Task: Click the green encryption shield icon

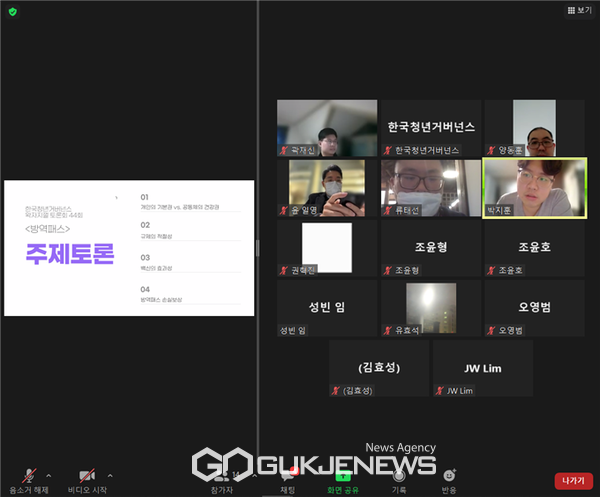Action: click(13, 12)
